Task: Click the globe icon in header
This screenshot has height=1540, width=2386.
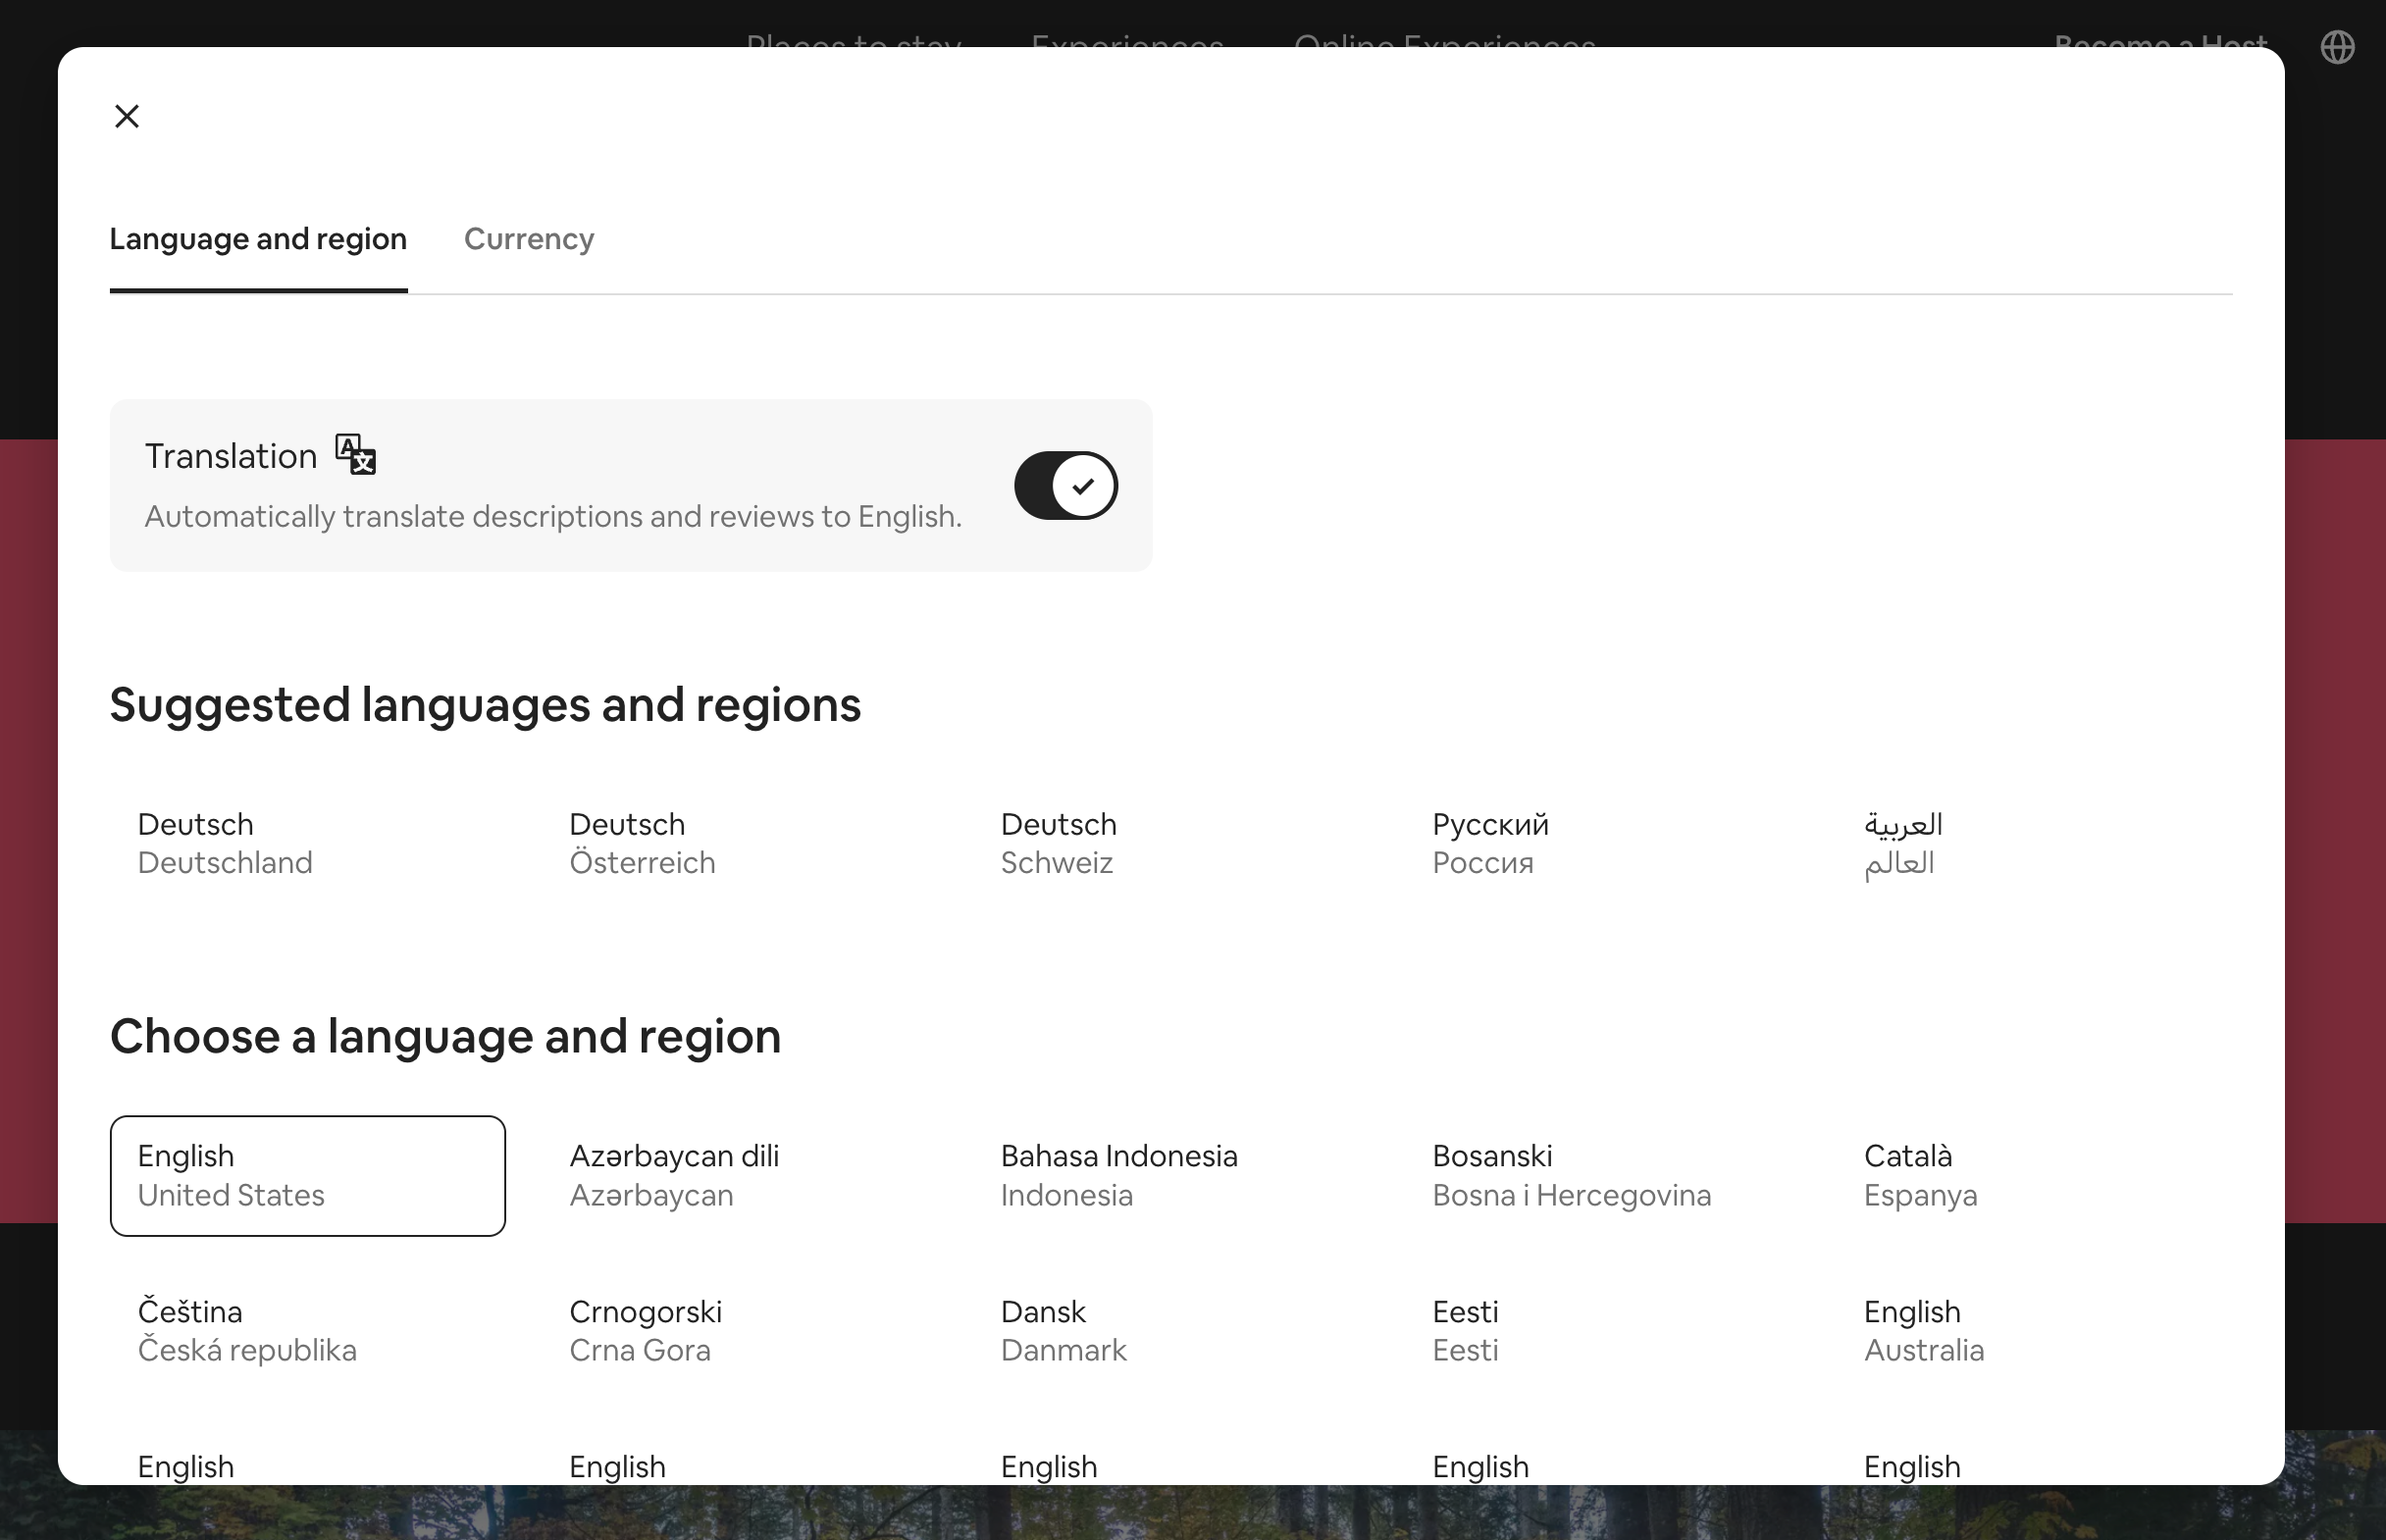Action: [x=2336, y=47]
